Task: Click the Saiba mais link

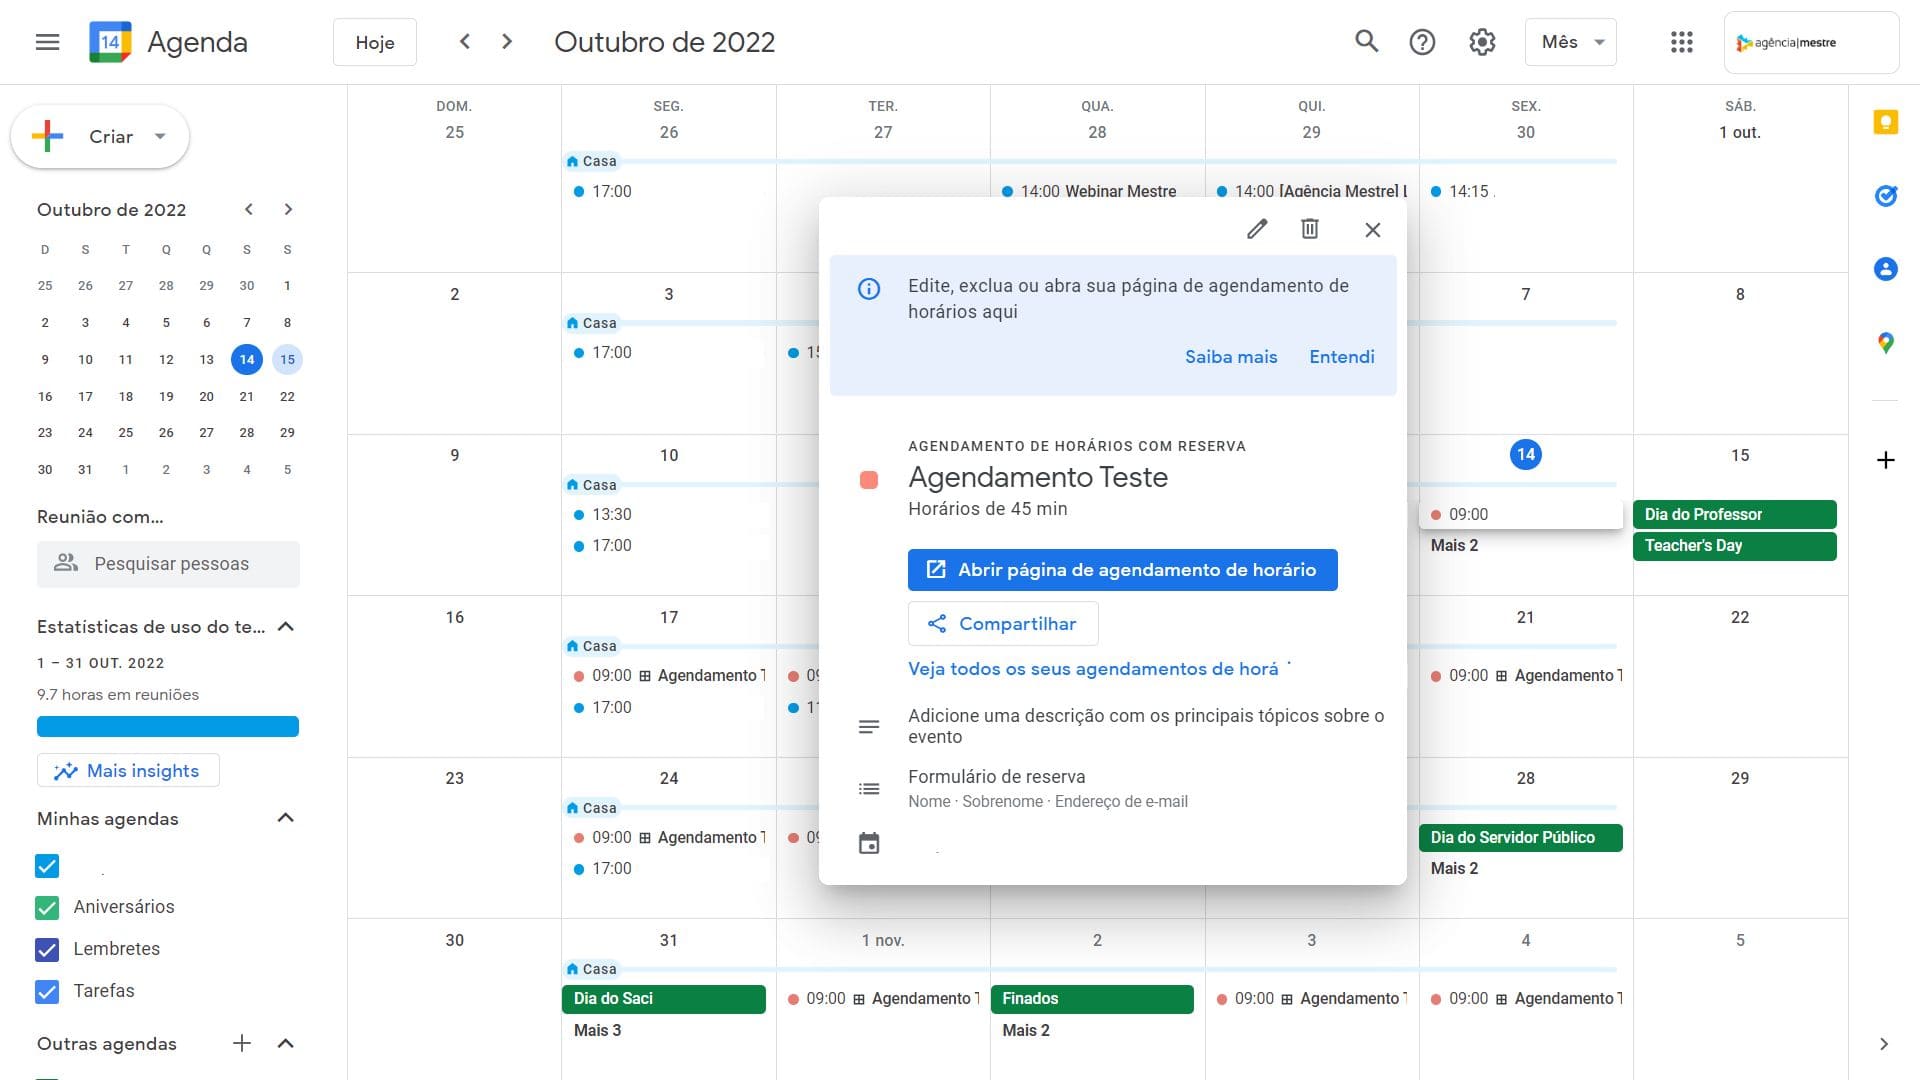Action: [x=1230, y=357]
